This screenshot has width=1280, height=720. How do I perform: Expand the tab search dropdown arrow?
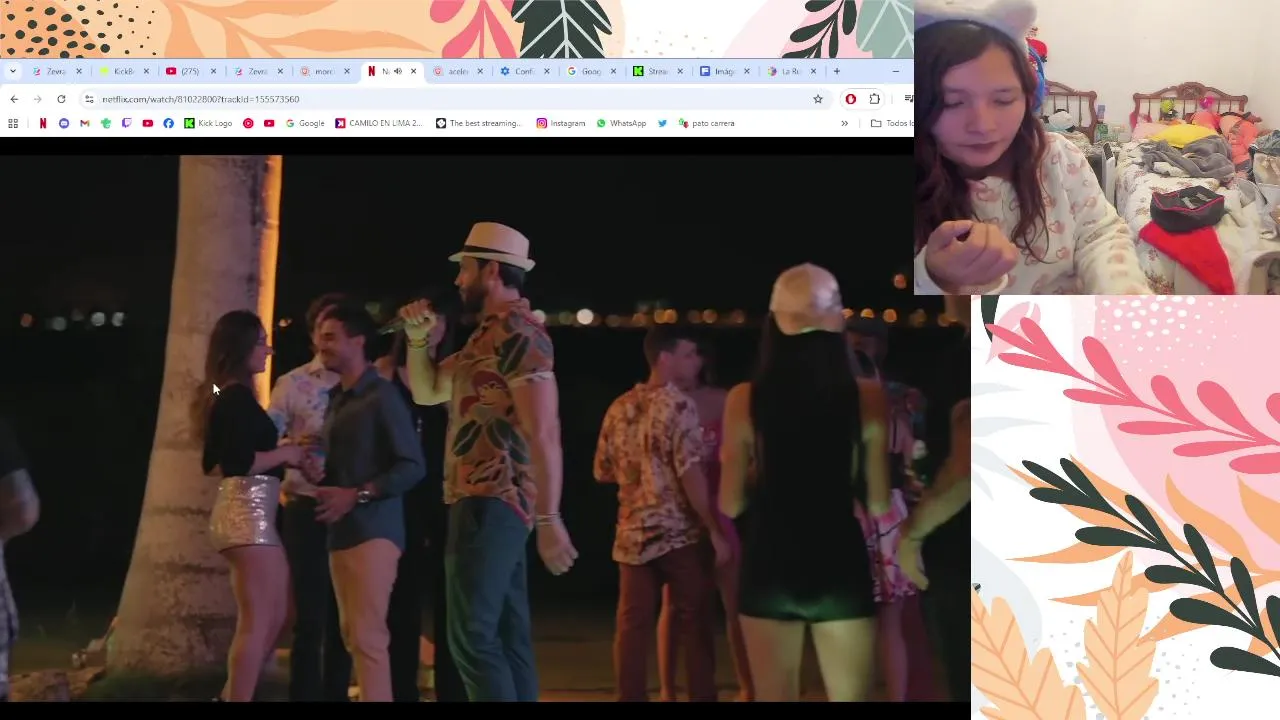(x=14, y=71)
